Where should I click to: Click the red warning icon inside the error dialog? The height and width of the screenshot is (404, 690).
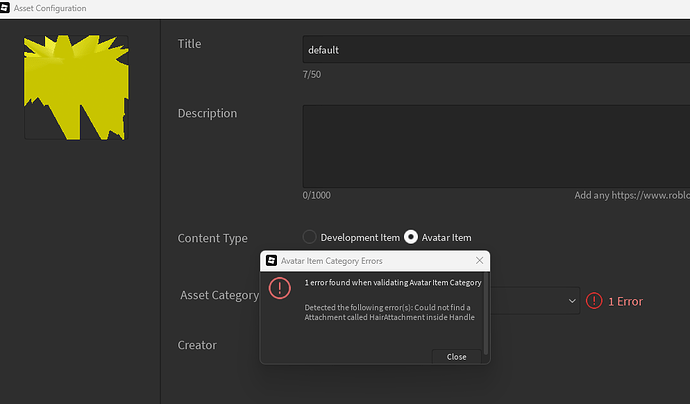[280, 289]
